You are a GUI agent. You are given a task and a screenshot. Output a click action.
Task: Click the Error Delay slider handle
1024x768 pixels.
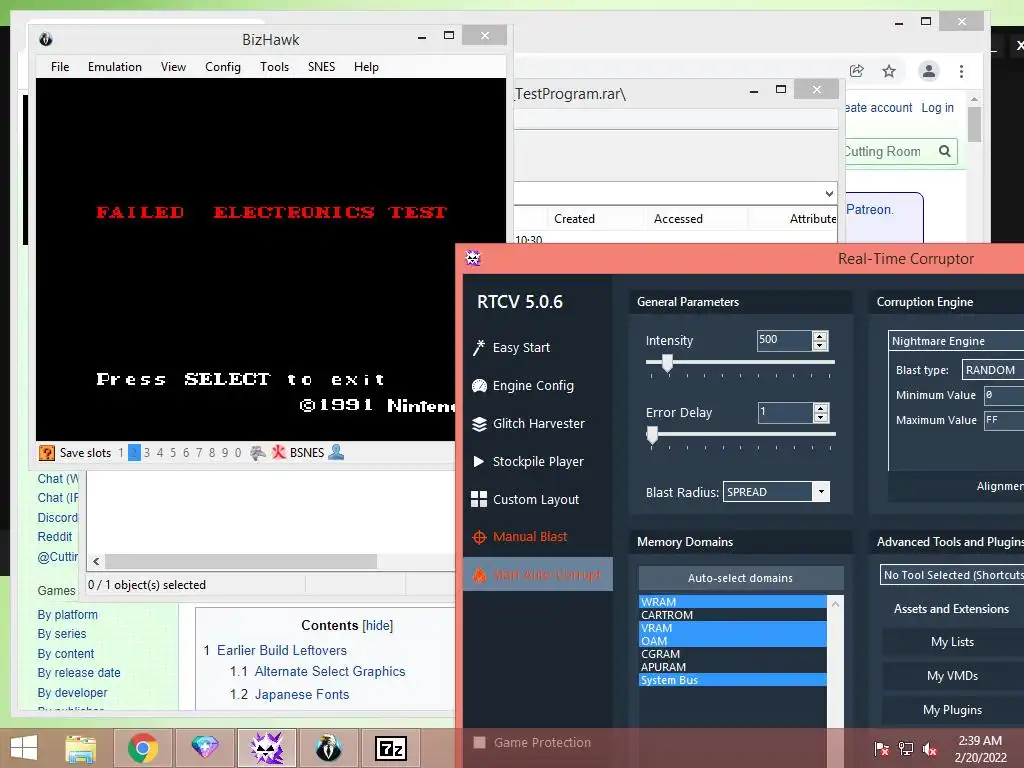[x=652, y=435]
